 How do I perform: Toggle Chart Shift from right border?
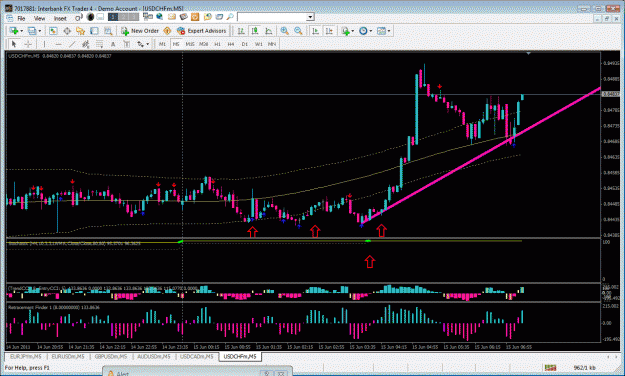pos(329,31)
